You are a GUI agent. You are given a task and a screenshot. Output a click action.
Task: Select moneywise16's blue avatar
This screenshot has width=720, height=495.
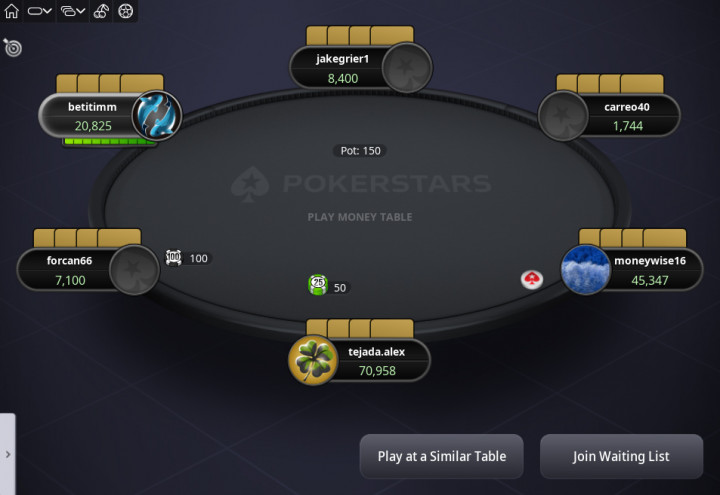click(x=586, y=270)
